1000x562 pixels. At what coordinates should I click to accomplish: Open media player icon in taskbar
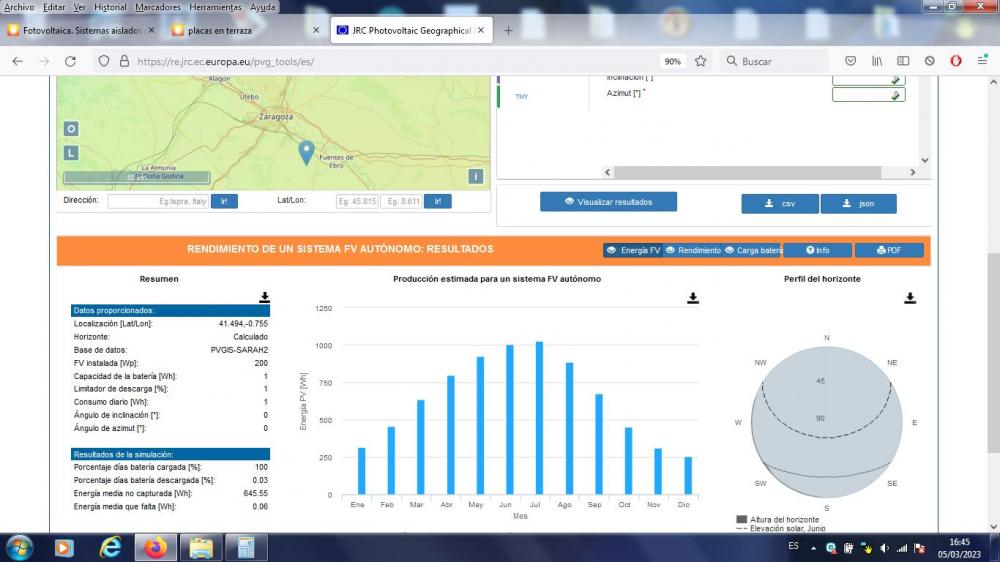click(64, 548)
